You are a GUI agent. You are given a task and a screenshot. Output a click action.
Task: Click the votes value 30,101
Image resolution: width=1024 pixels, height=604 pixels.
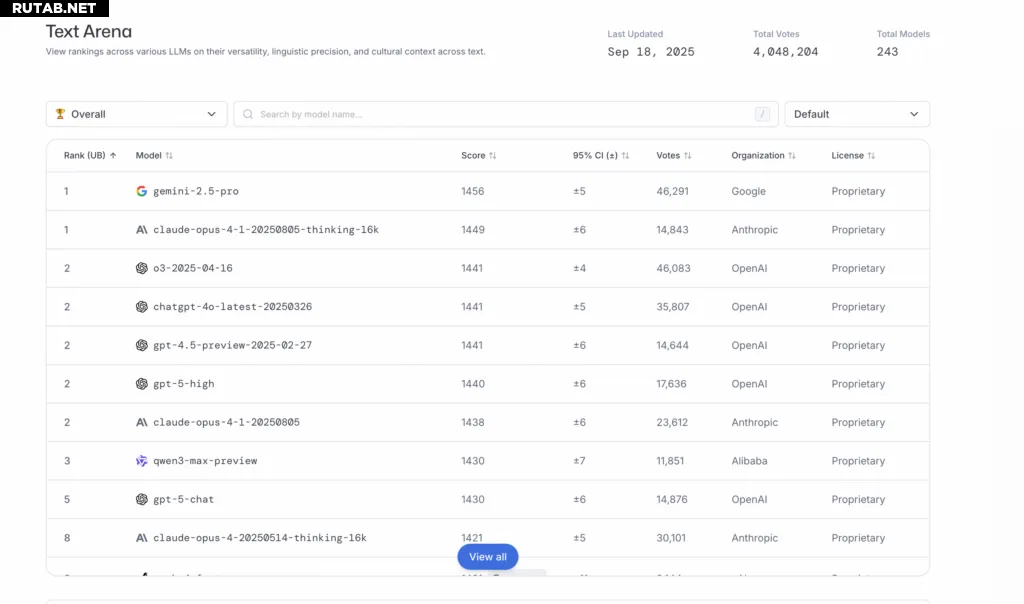[x=671, y=538]
